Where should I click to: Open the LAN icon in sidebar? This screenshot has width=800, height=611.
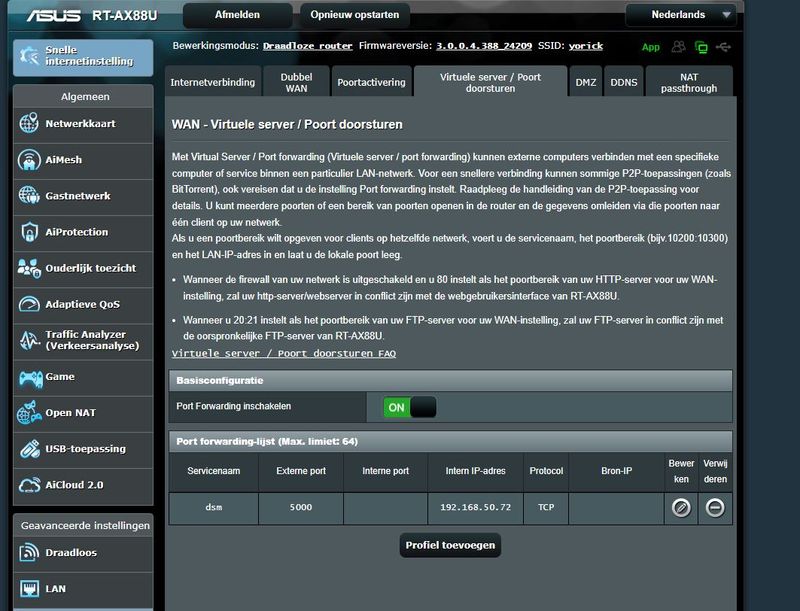(x=29, y=589)
